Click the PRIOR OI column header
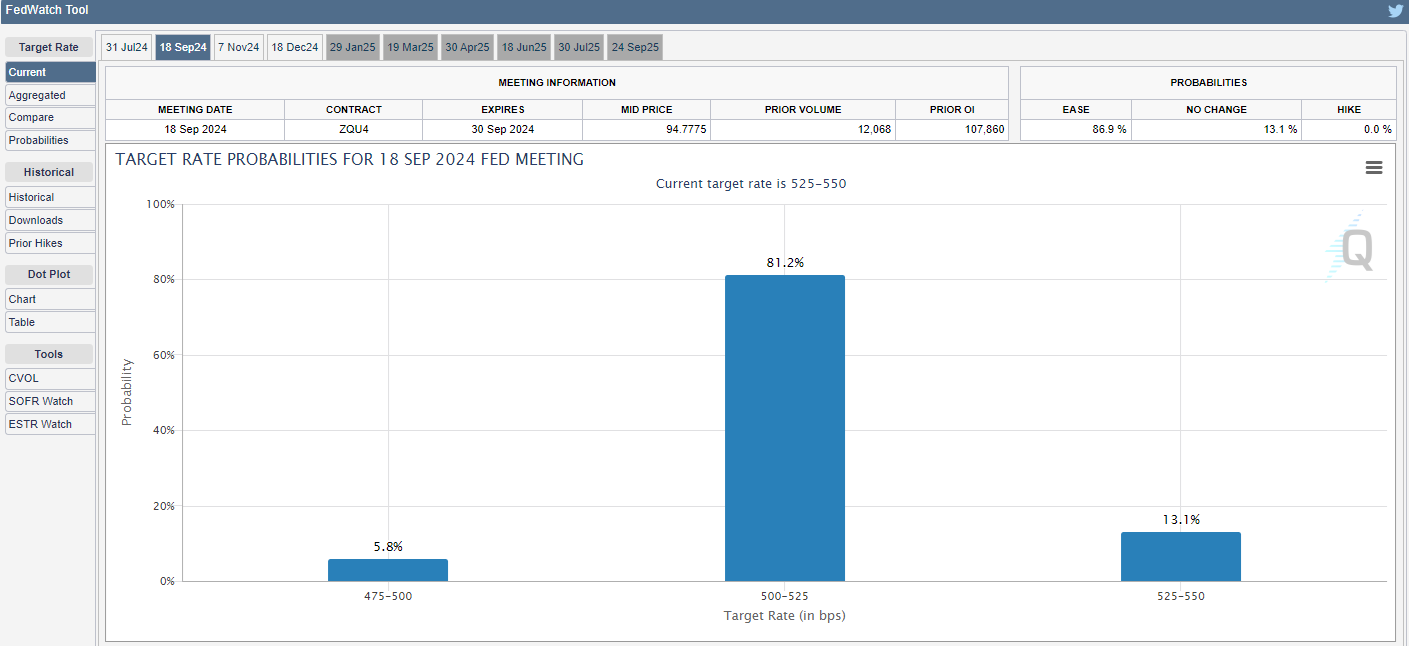The width and height of the screenshot is (1409, 646). pos(952,109)
